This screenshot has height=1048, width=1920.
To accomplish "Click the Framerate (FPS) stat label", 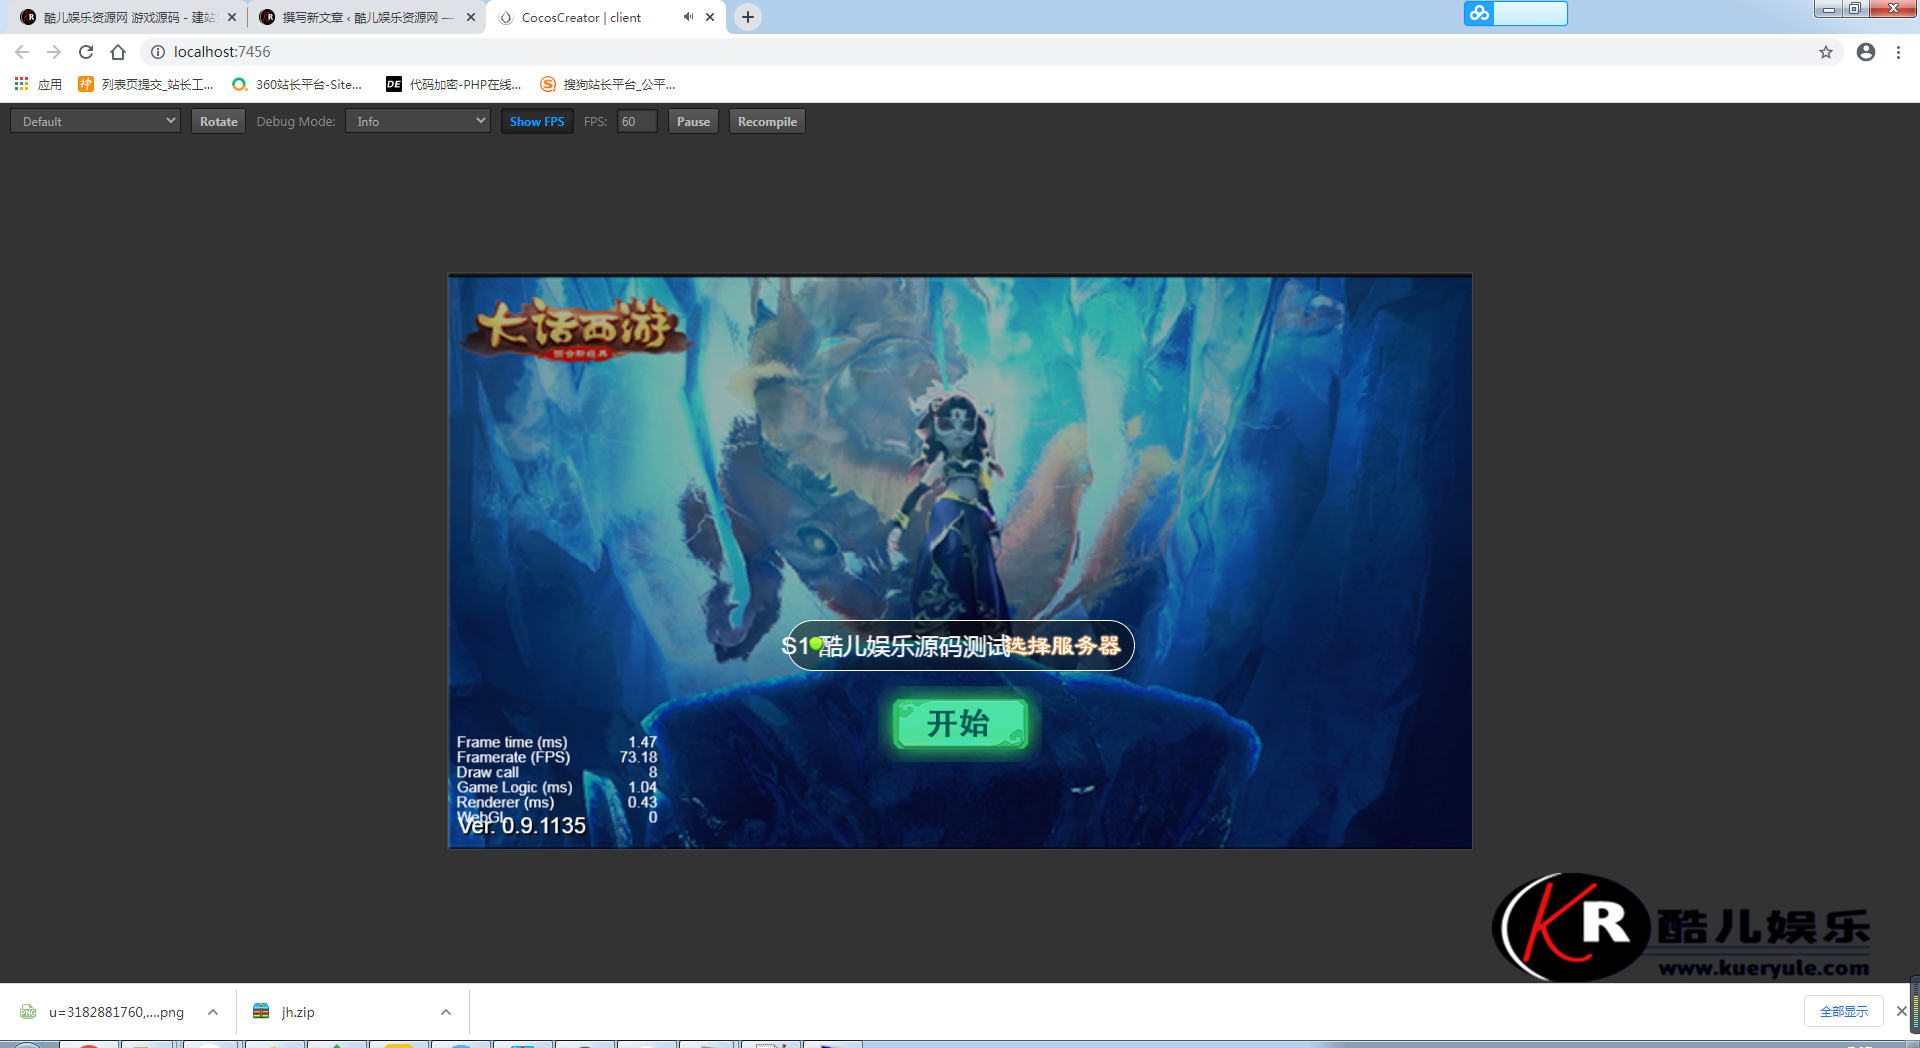I will coord(513,757).
